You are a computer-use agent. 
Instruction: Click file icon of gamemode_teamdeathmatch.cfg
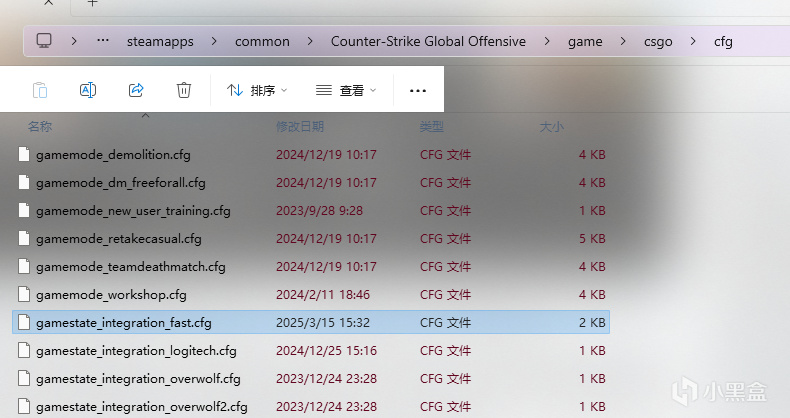coord(24,266)
